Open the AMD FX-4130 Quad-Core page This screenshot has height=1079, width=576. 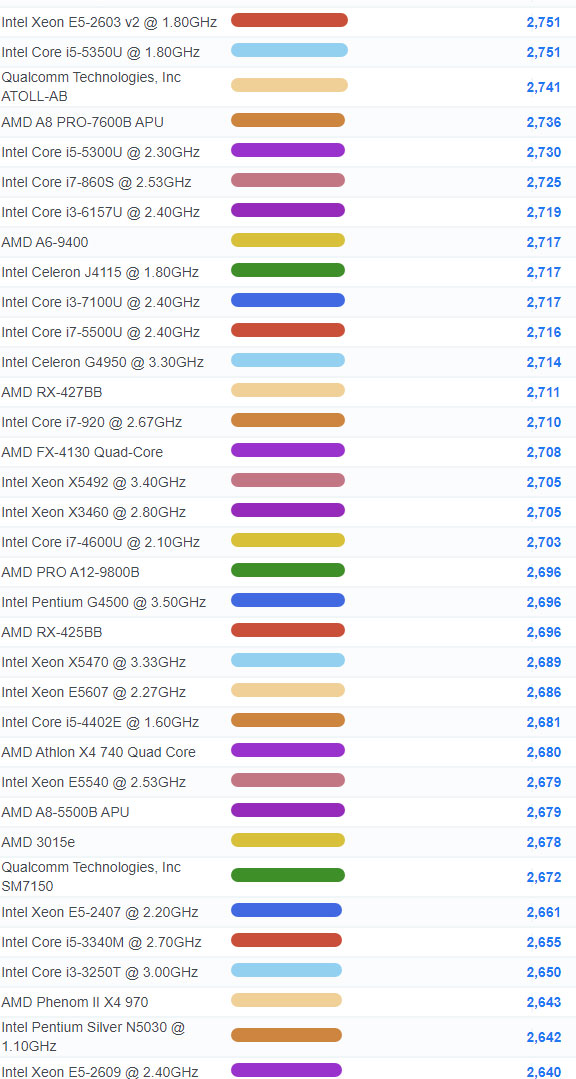[82, 452]
